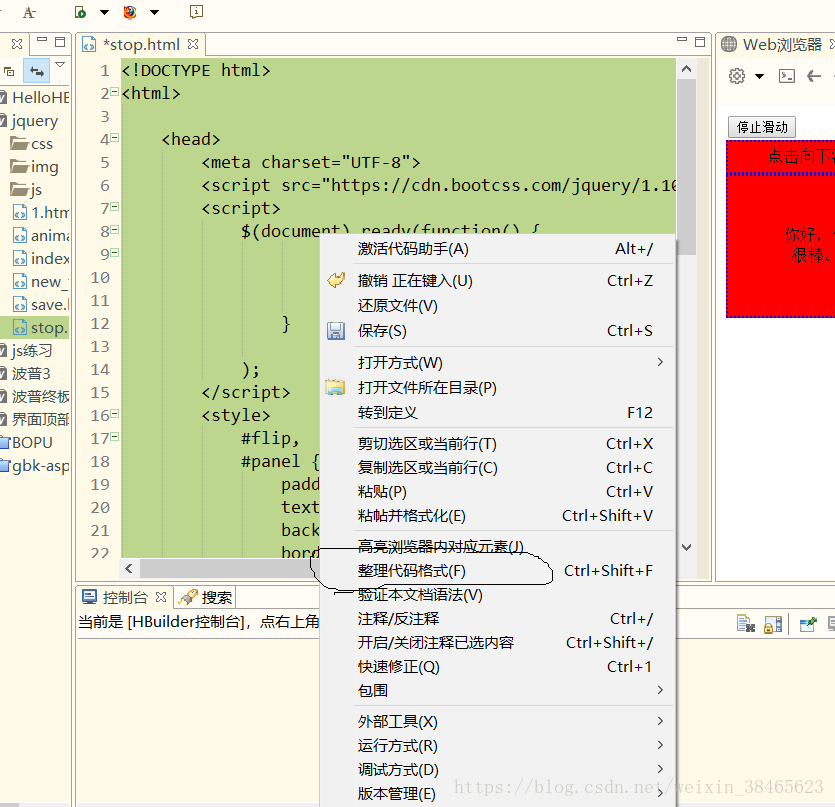835x807 pixels.
Task: Collapse code fold at line 8
Action: coord(114,230)
